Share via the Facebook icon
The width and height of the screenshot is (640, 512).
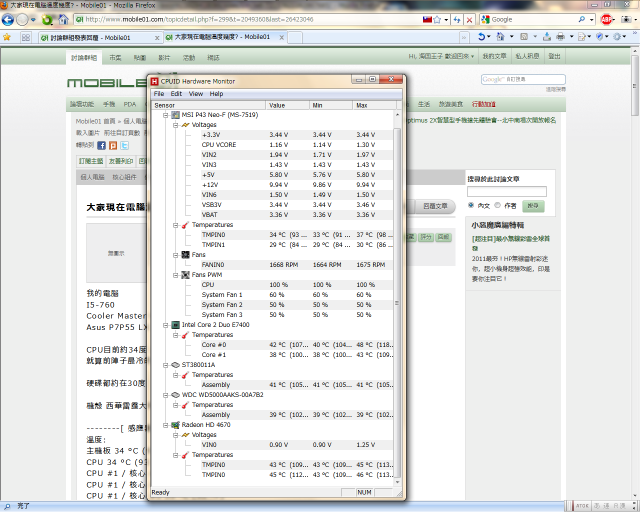click(102, 145)
